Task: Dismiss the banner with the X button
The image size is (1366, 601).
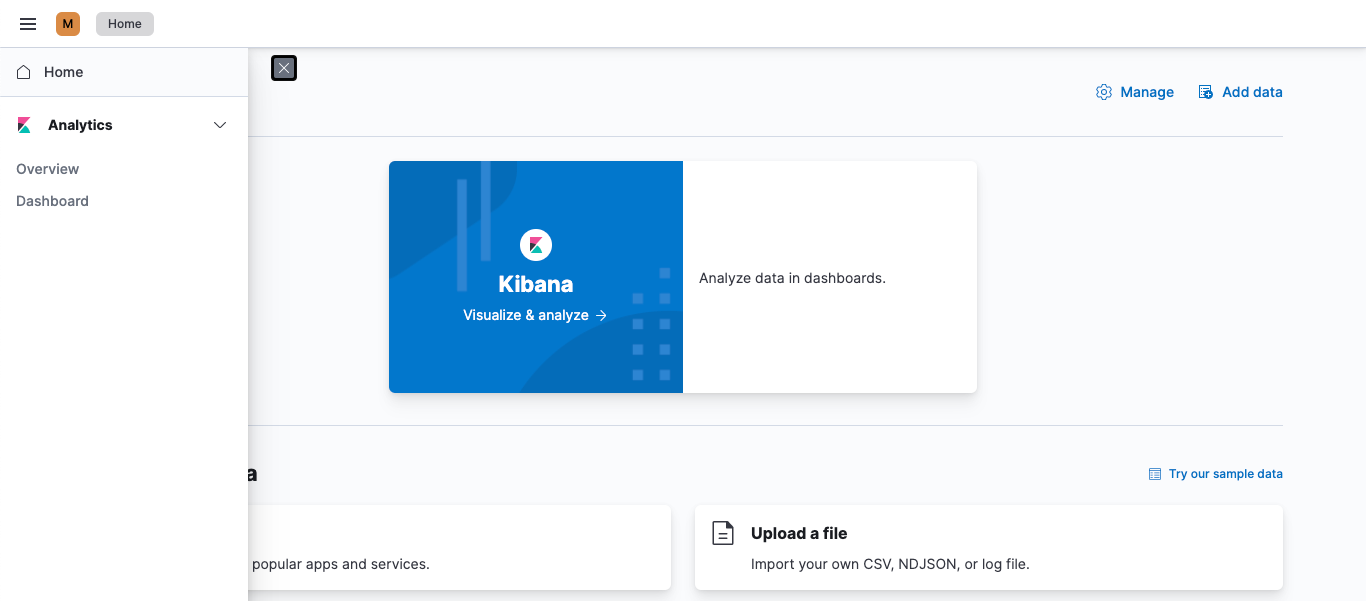Action: coord(283,68)
